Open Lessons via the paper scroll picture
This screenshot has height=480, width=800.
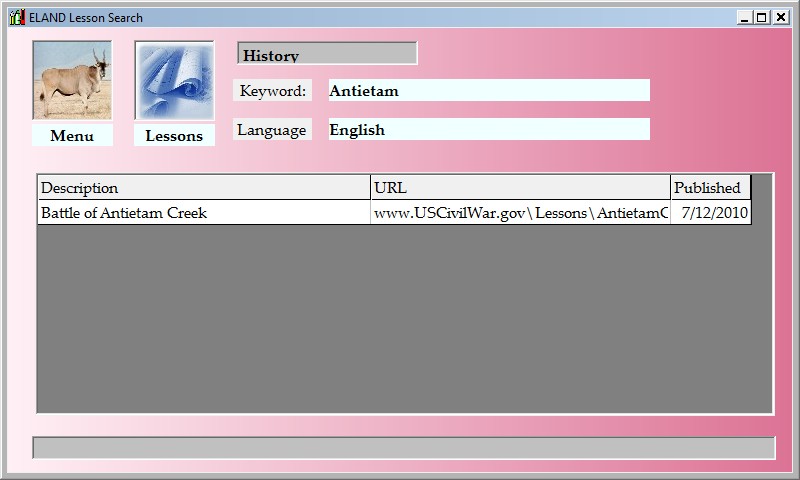coord(174,80)
